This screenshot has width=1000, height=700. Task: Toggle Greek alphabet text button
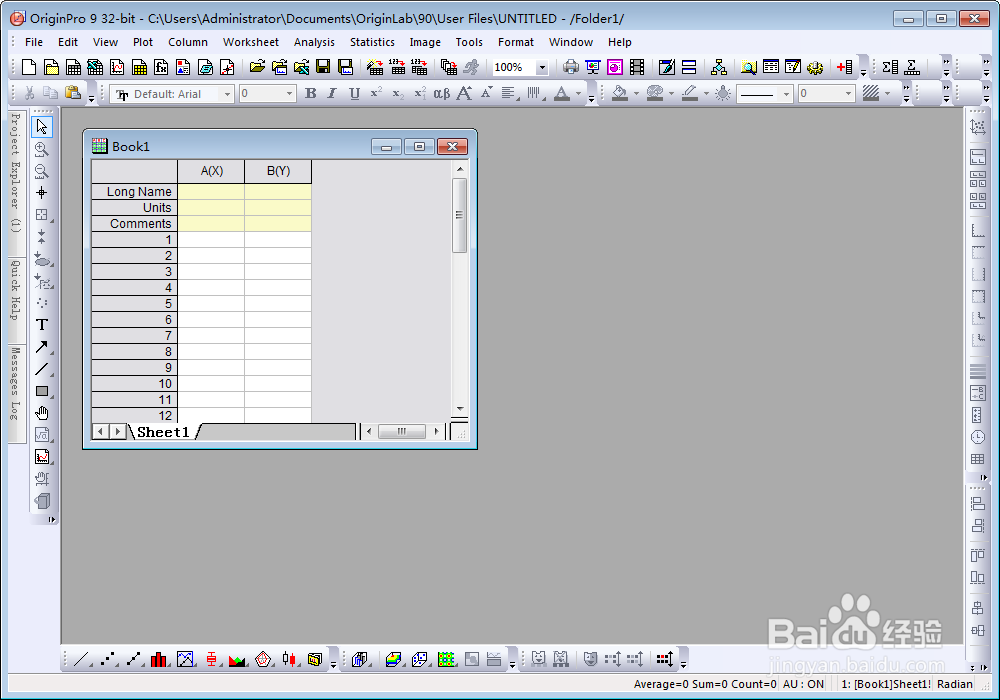coord(441,94)
